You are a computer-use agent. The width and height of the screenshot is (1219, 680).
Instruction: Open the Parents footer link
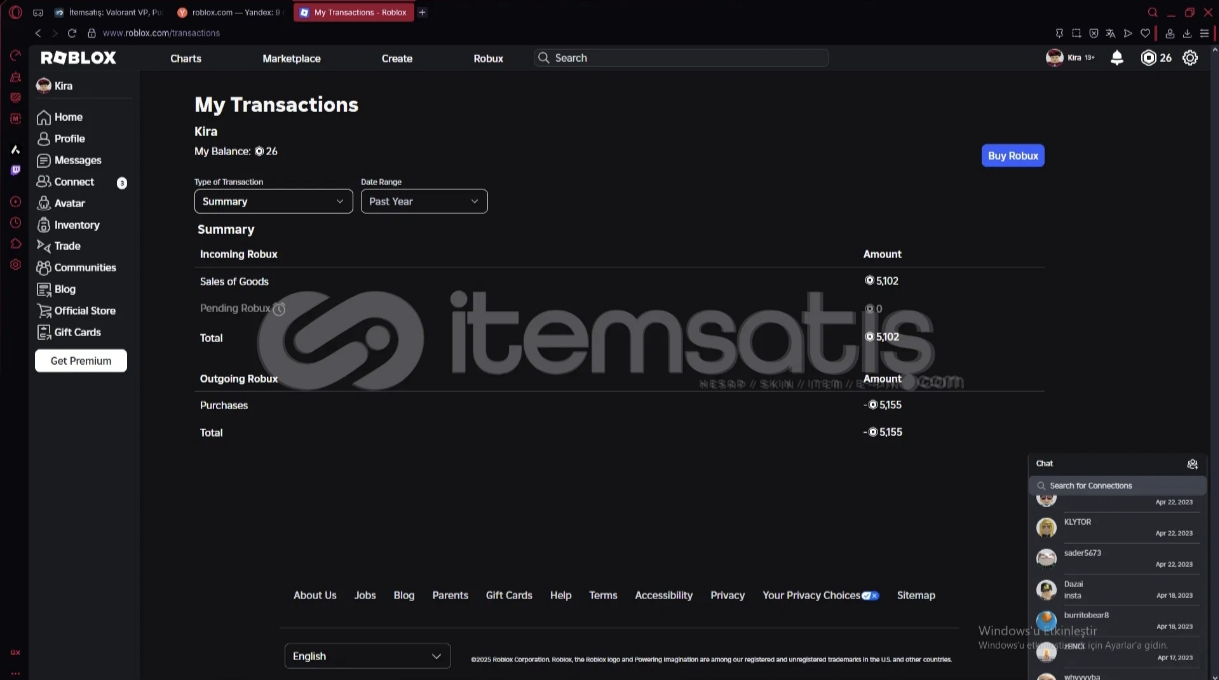pos(450,595)
